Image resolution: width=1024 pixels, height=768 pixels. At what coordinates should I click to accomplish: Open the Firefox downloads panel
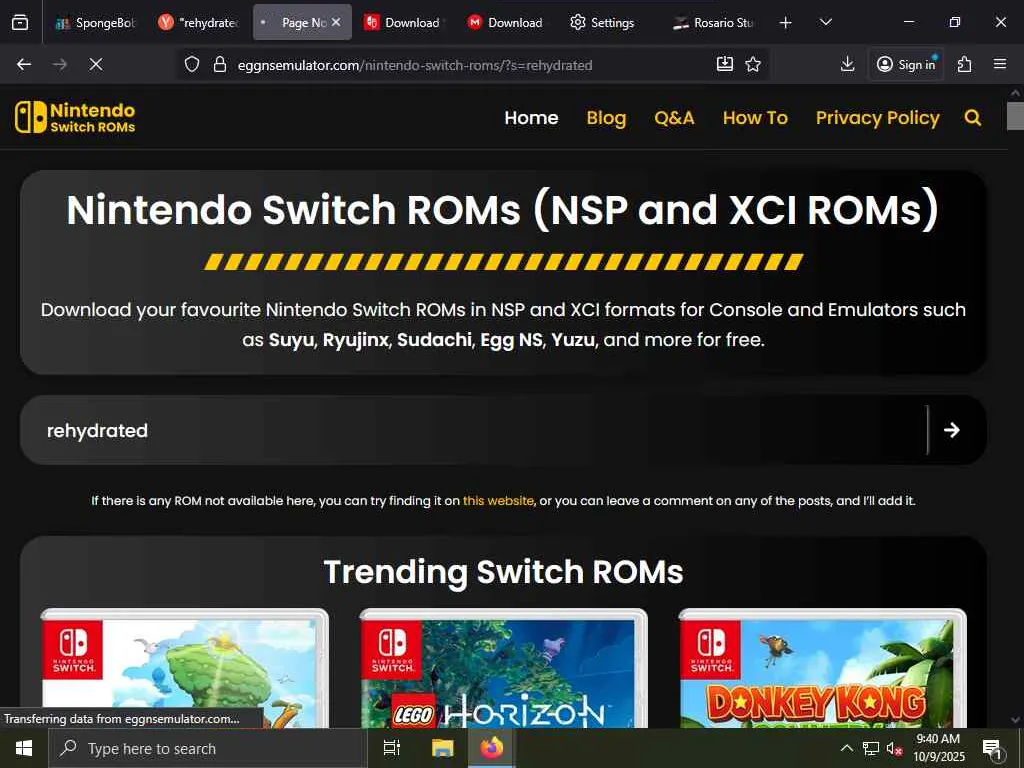click(848, 64)
